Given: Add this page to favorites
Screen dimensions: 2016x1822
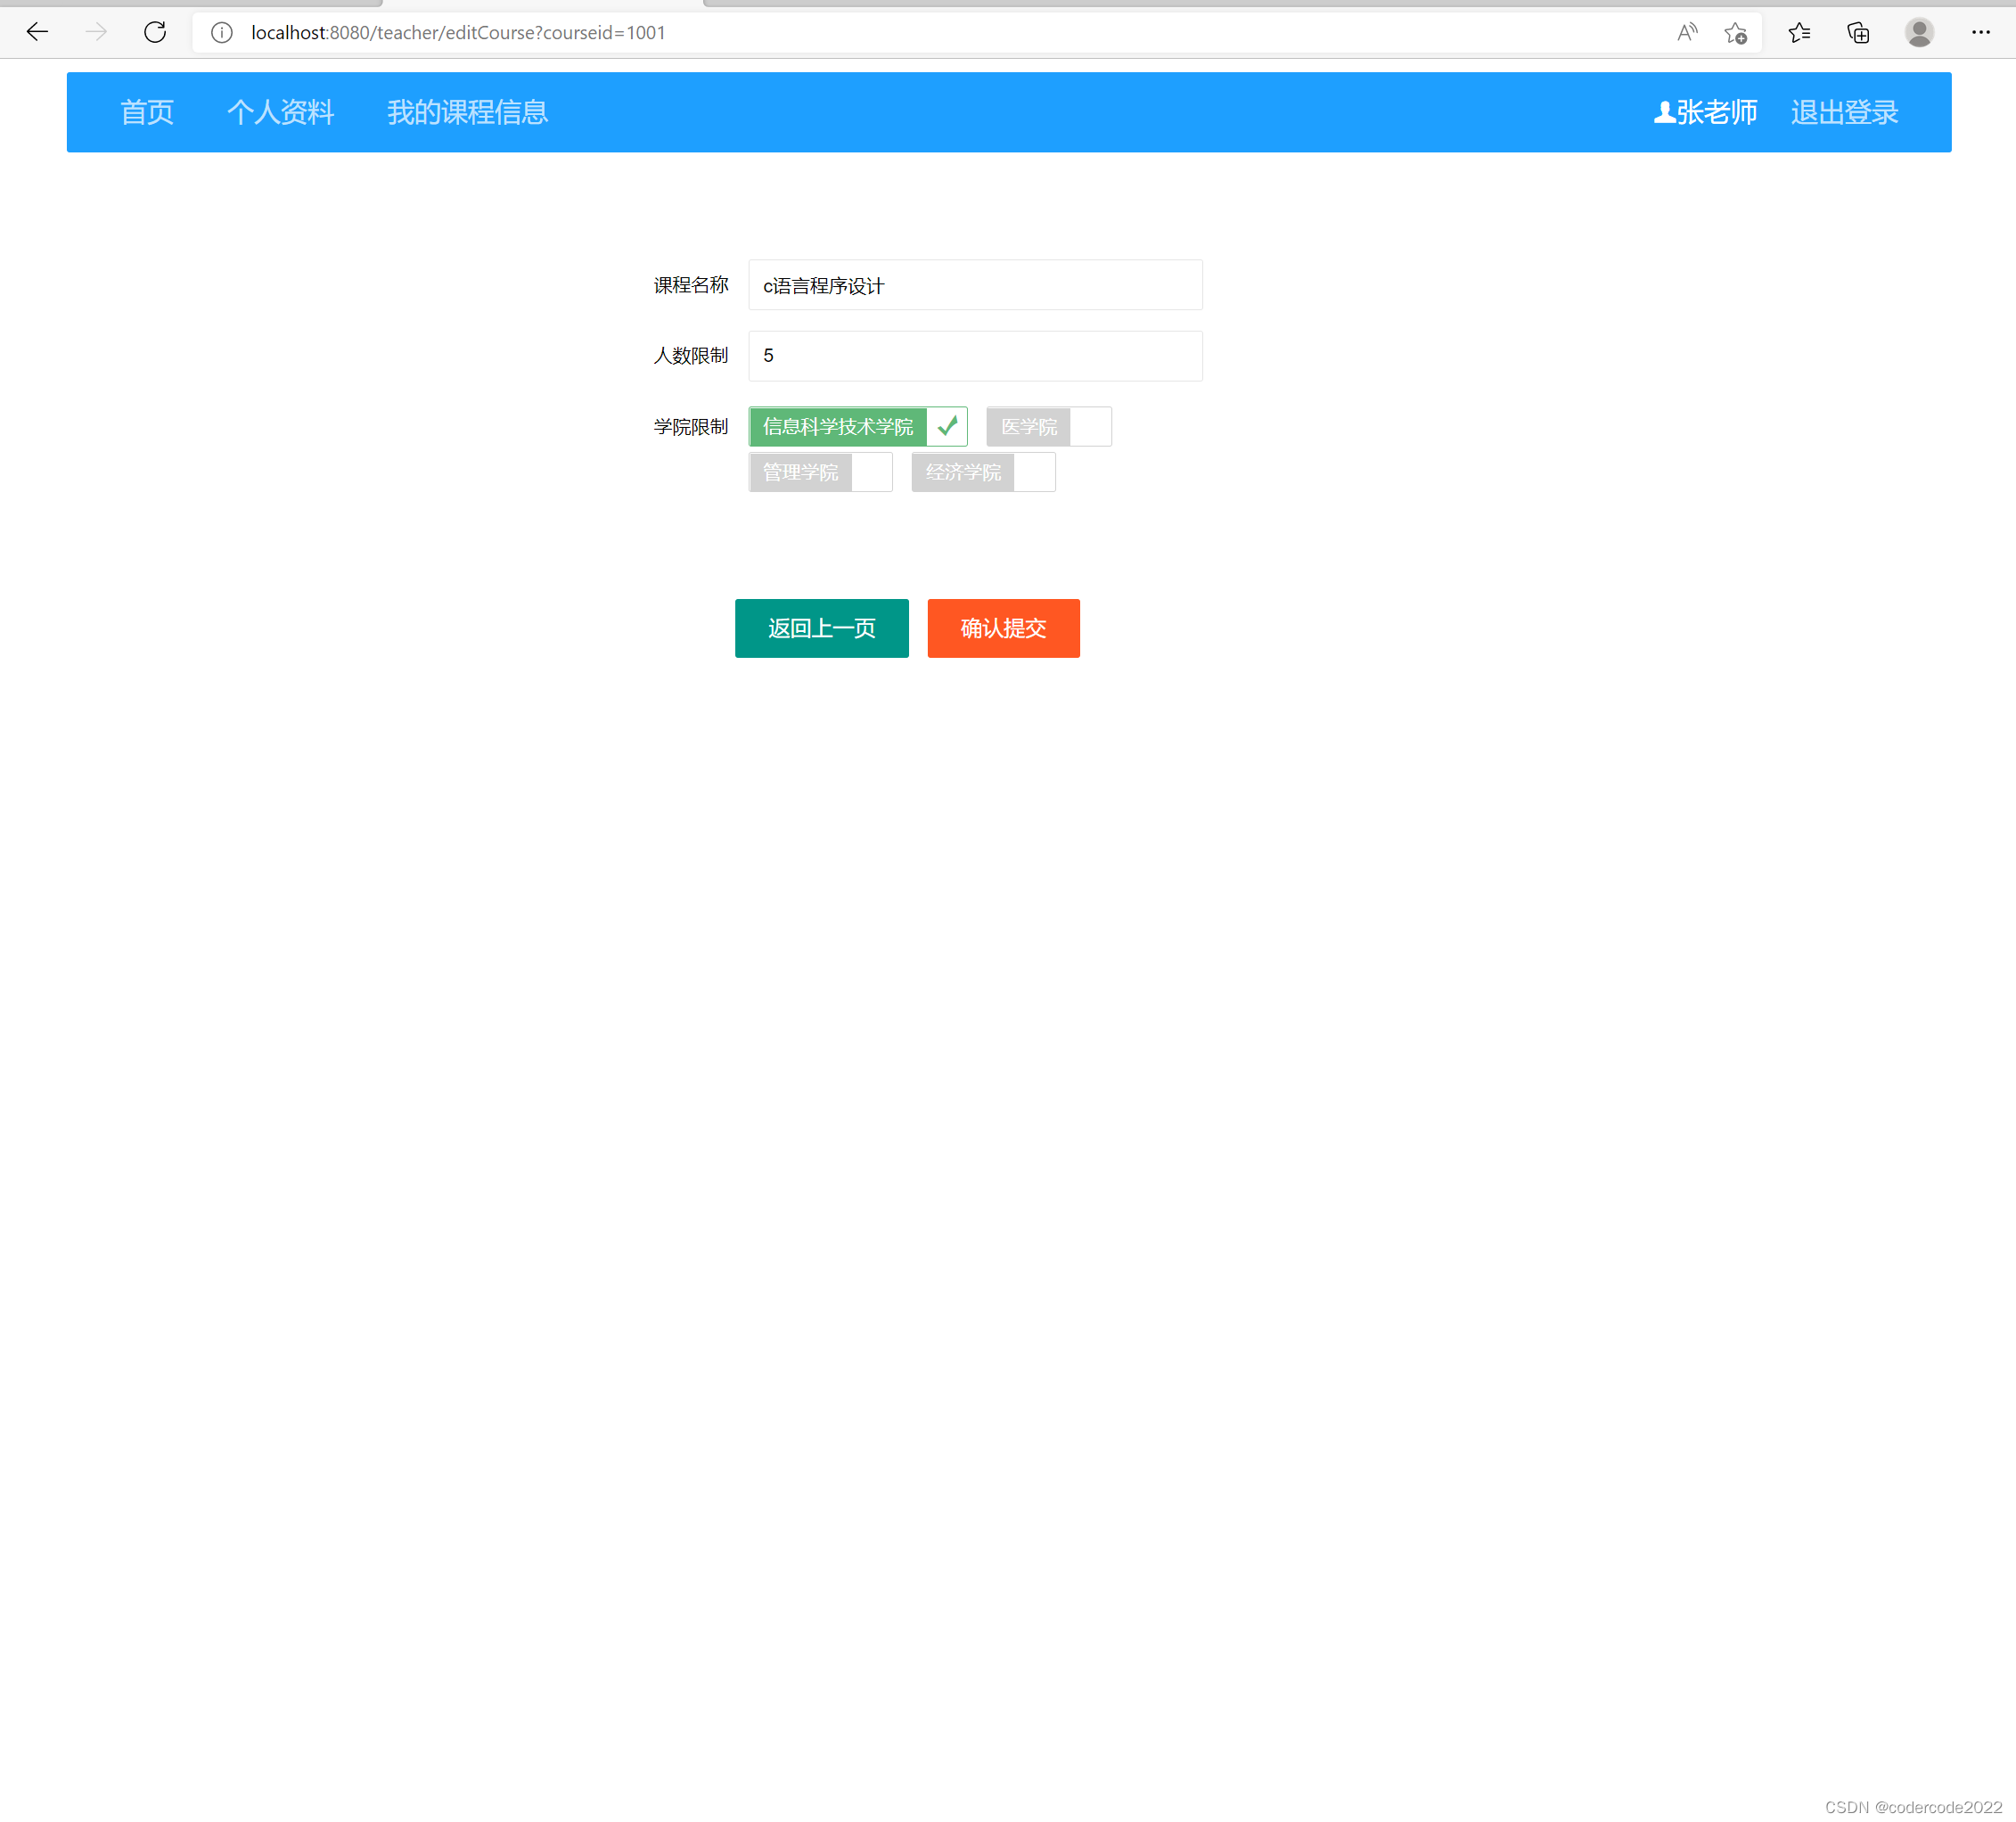Looking at the screenshot, I should coord(1736,33).
